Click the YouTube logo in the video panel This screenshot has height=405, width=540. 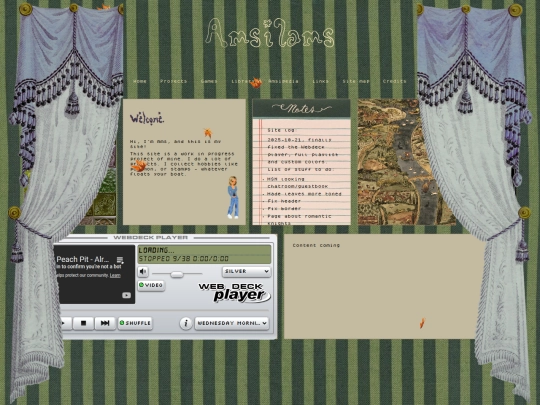[126, 295]
